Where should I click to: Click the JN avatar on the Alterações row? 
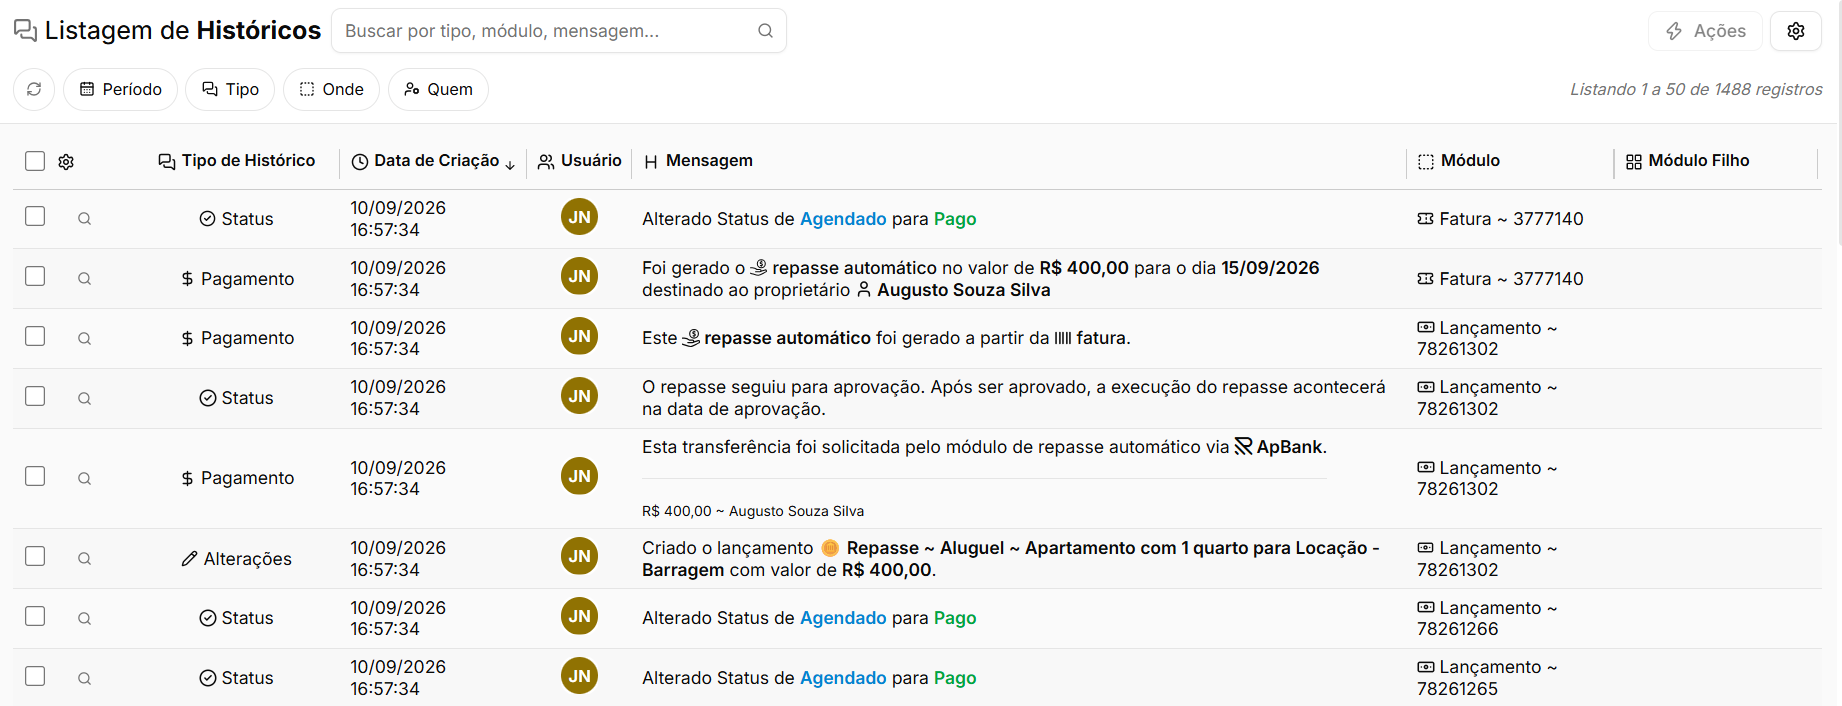(579, 556)
